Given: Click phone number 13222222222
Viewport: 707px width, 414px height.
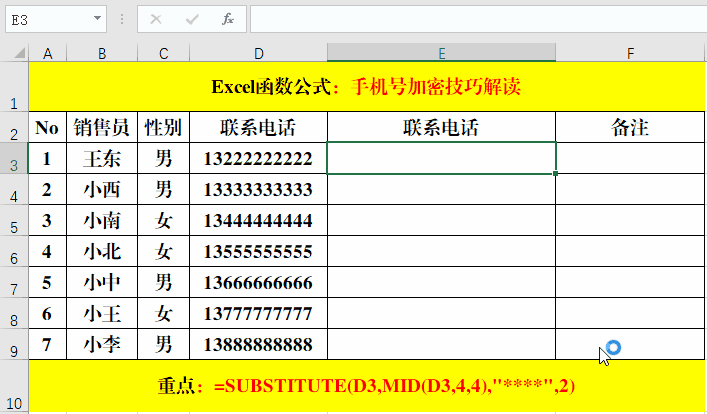Looking at the screenshot, I should pos(258,158).
